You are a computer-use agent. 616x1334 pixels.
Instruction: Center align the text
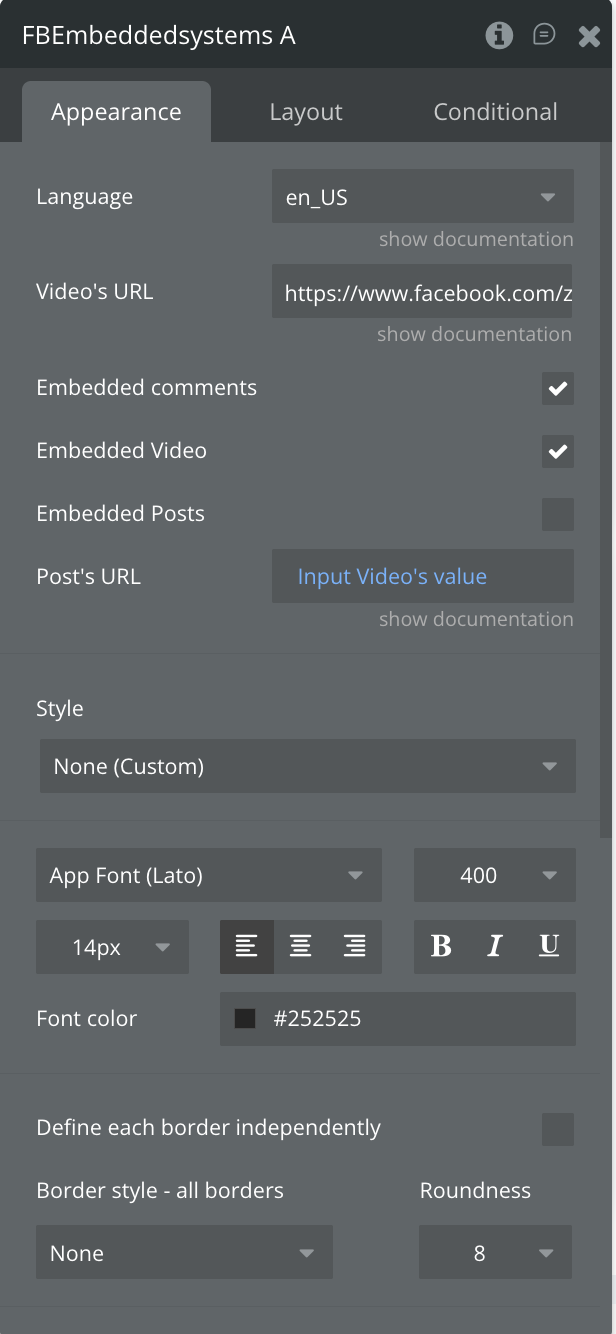coord(301,947)
